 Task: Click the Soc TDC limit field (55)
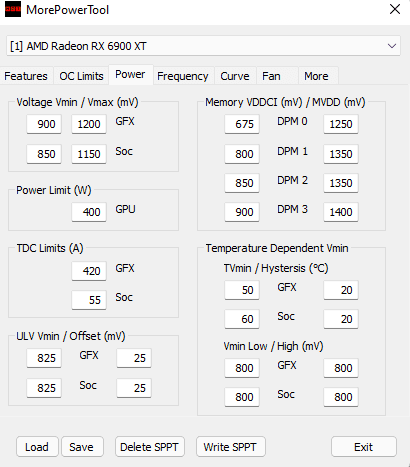[x=89, y=300]
